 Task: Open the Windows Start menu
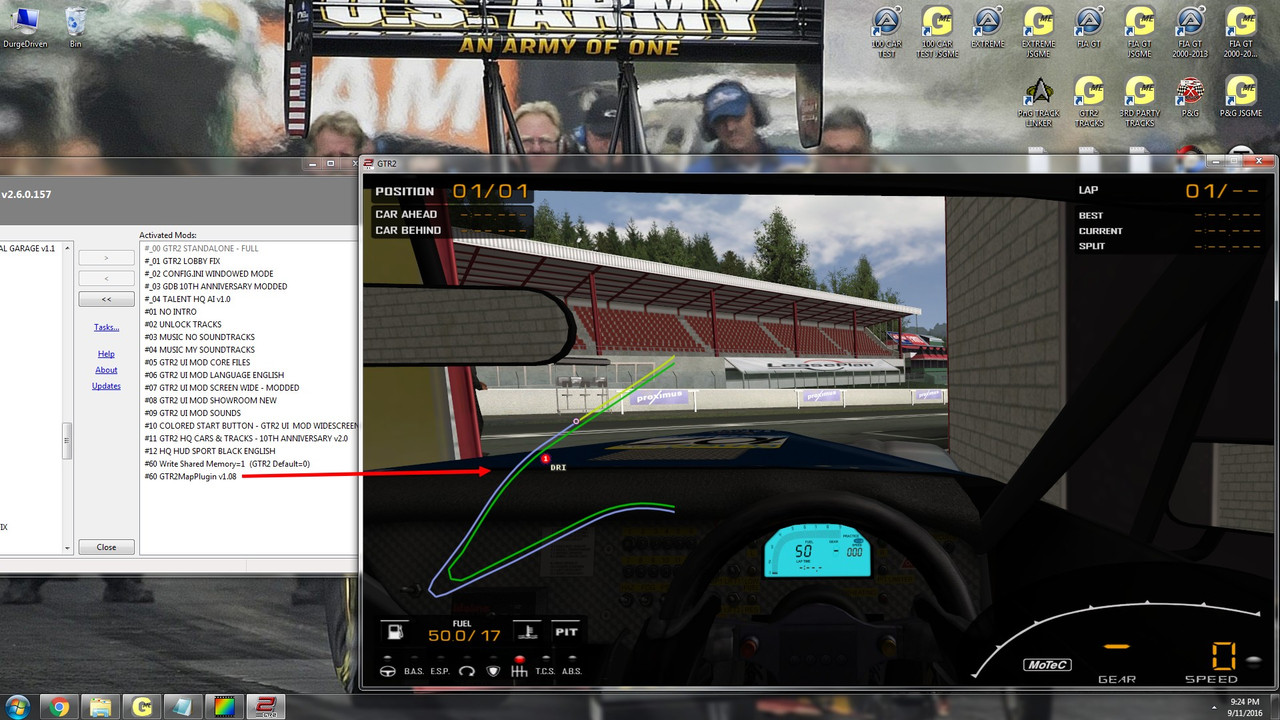(x=19, y=707)
